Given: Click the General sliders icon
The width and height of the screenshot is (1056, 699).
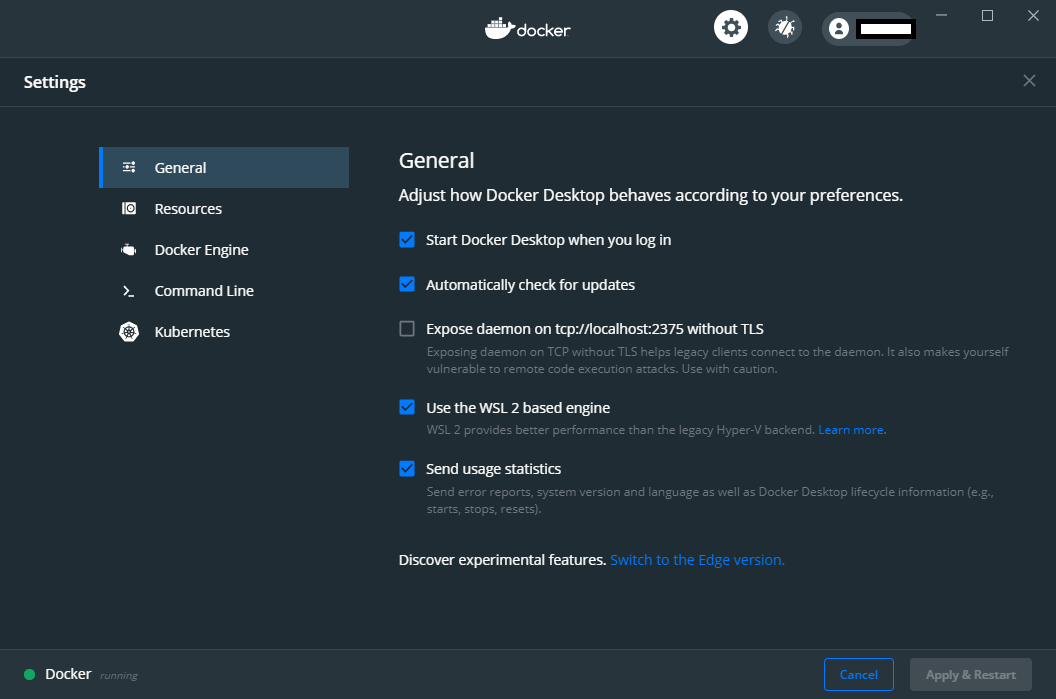Looking at the screenshot, I should pos(129,167).
